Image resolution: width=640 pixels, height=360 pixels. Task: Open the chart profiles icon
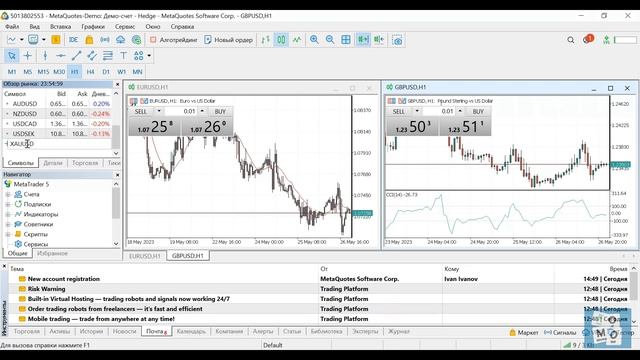pos(33,40)
